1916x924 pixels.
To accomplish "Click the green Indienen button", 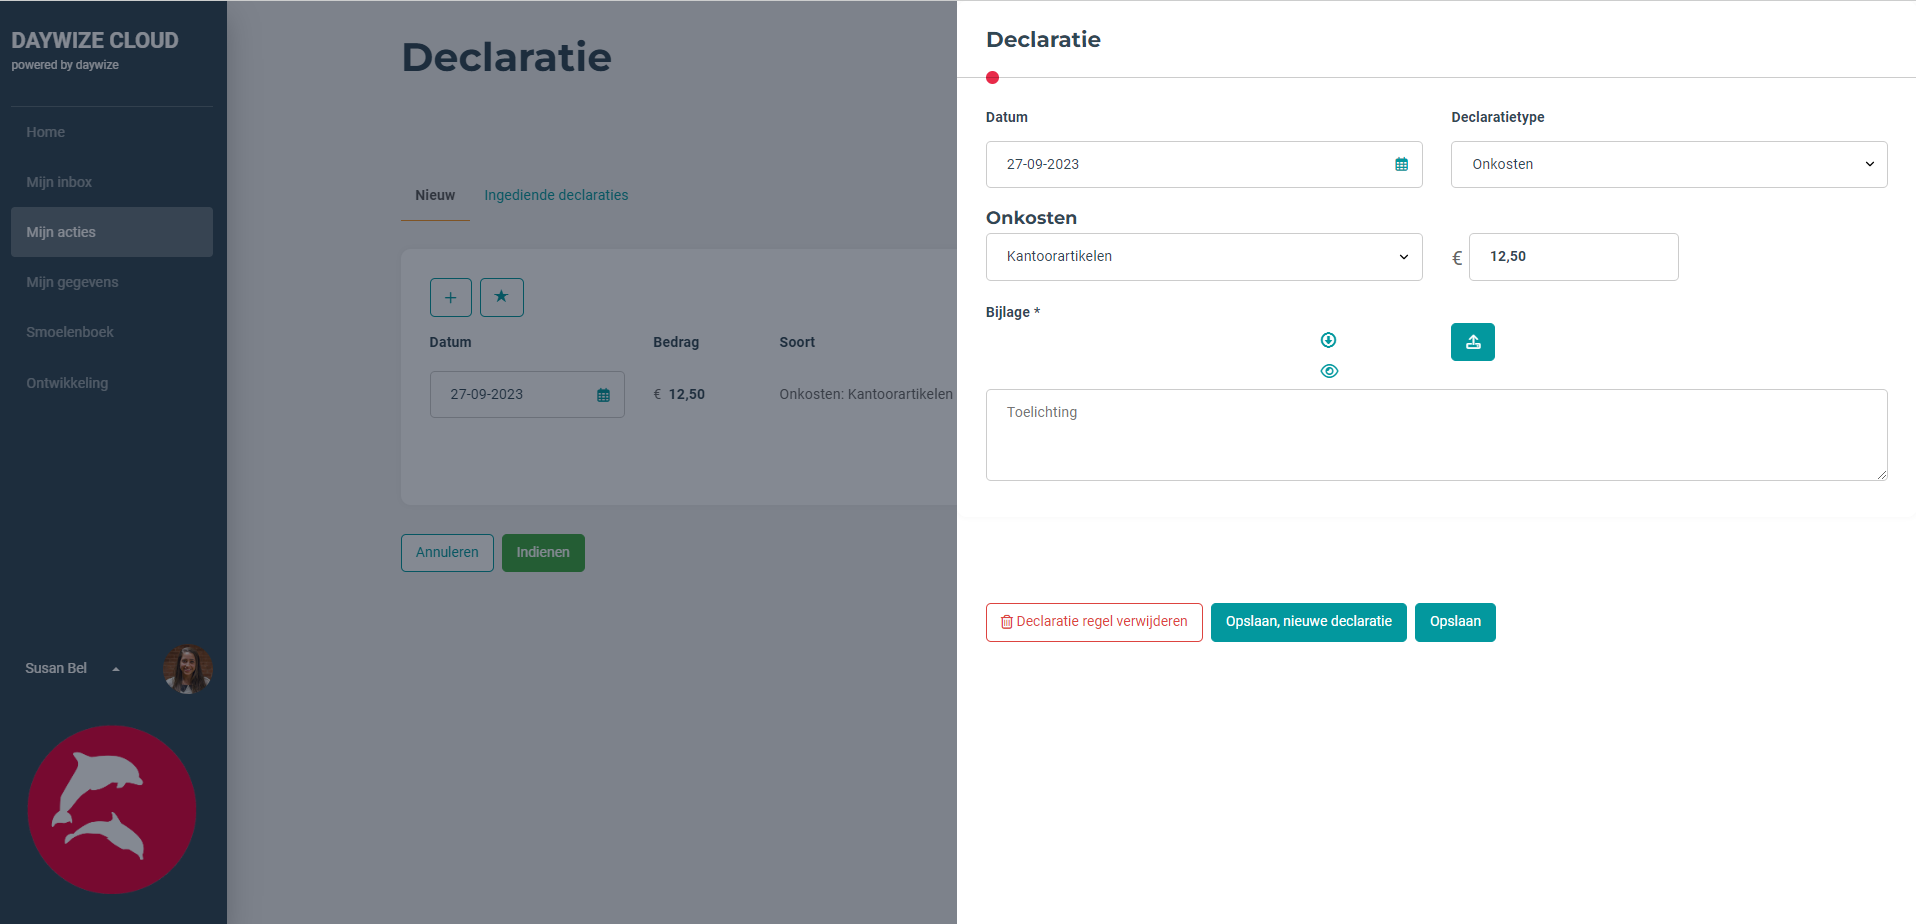I will [543, 552].
